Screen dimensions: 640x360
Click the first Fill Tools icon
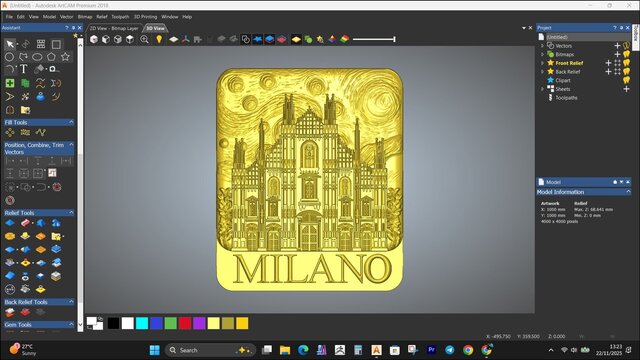click(x=10, y=132)
